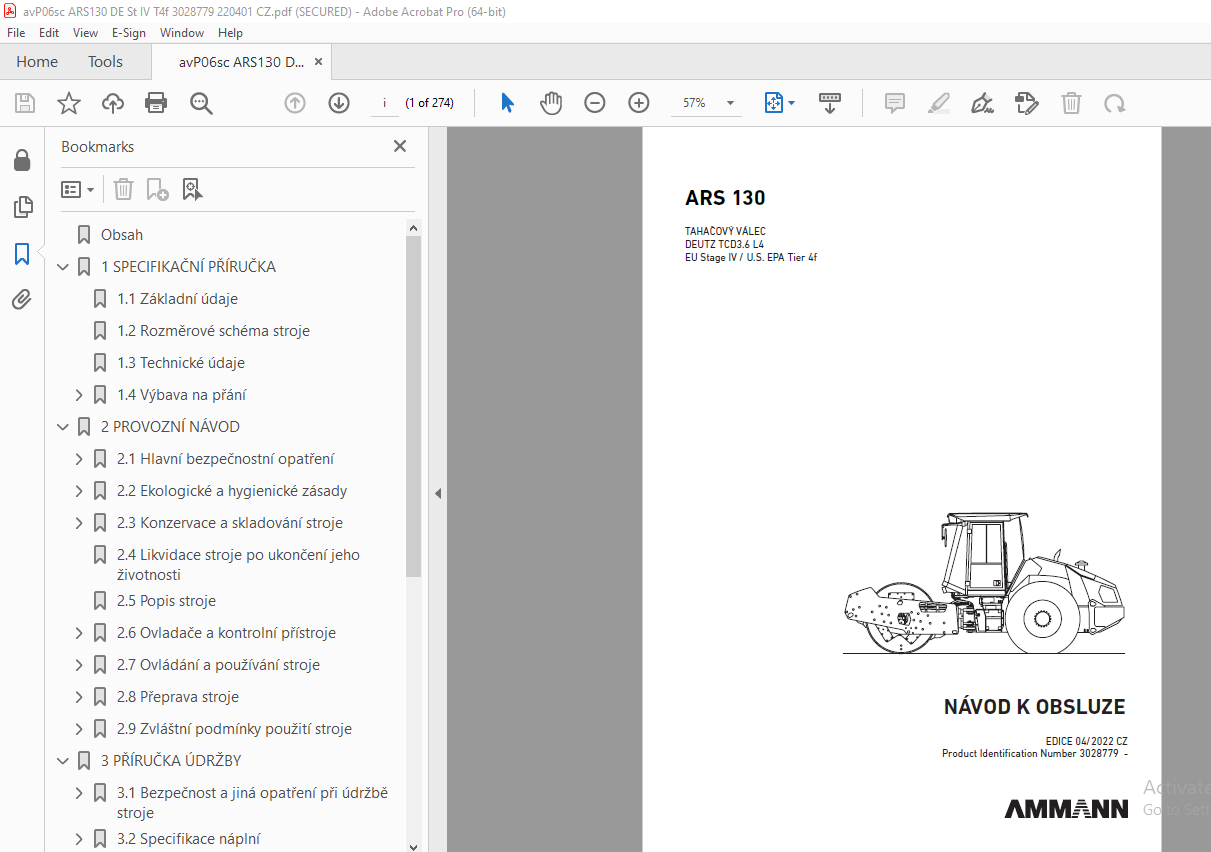The image size is (1211, 852).
Task: Toggle the Bookmarks sidebar panel icon
Action: tap(22, 254)
